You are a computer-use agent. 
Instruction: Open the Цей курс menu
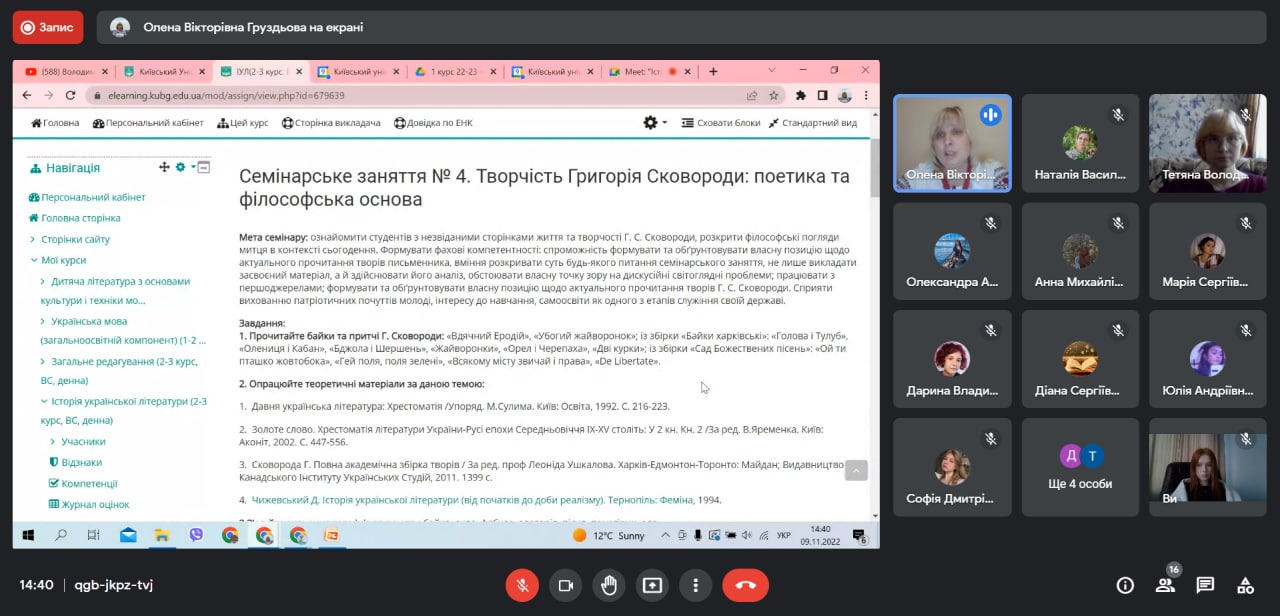pyautogui.click(x=243, y=123)
